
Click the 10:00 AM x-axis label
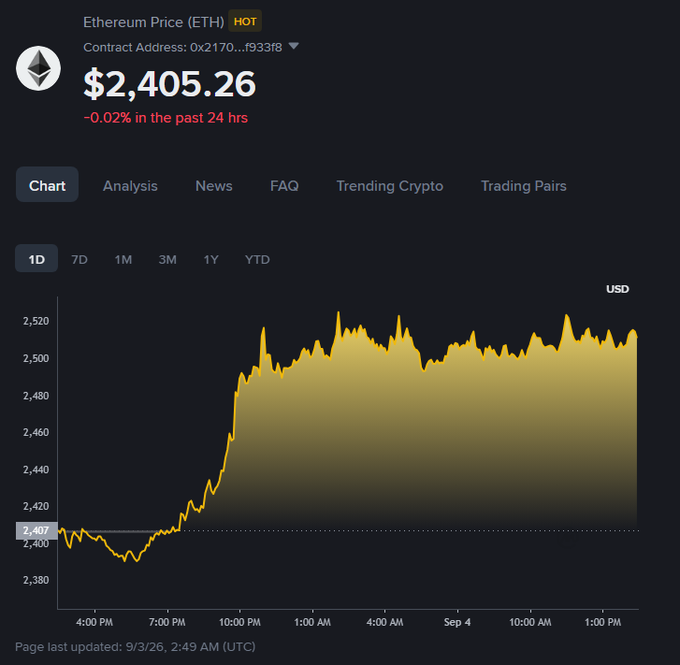530,622
